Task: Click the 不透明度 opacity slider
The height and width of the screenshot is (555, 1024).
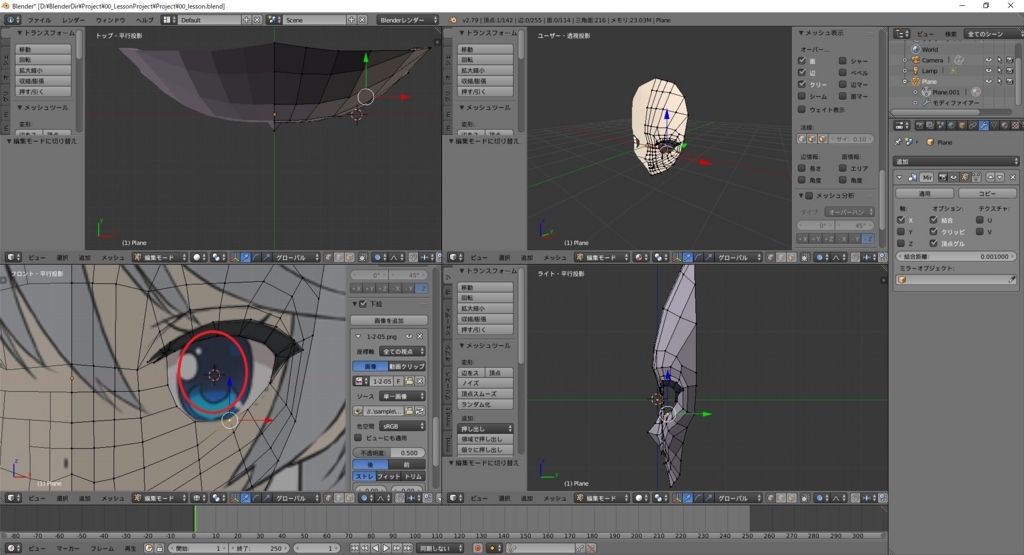Action: pos(389,452)
